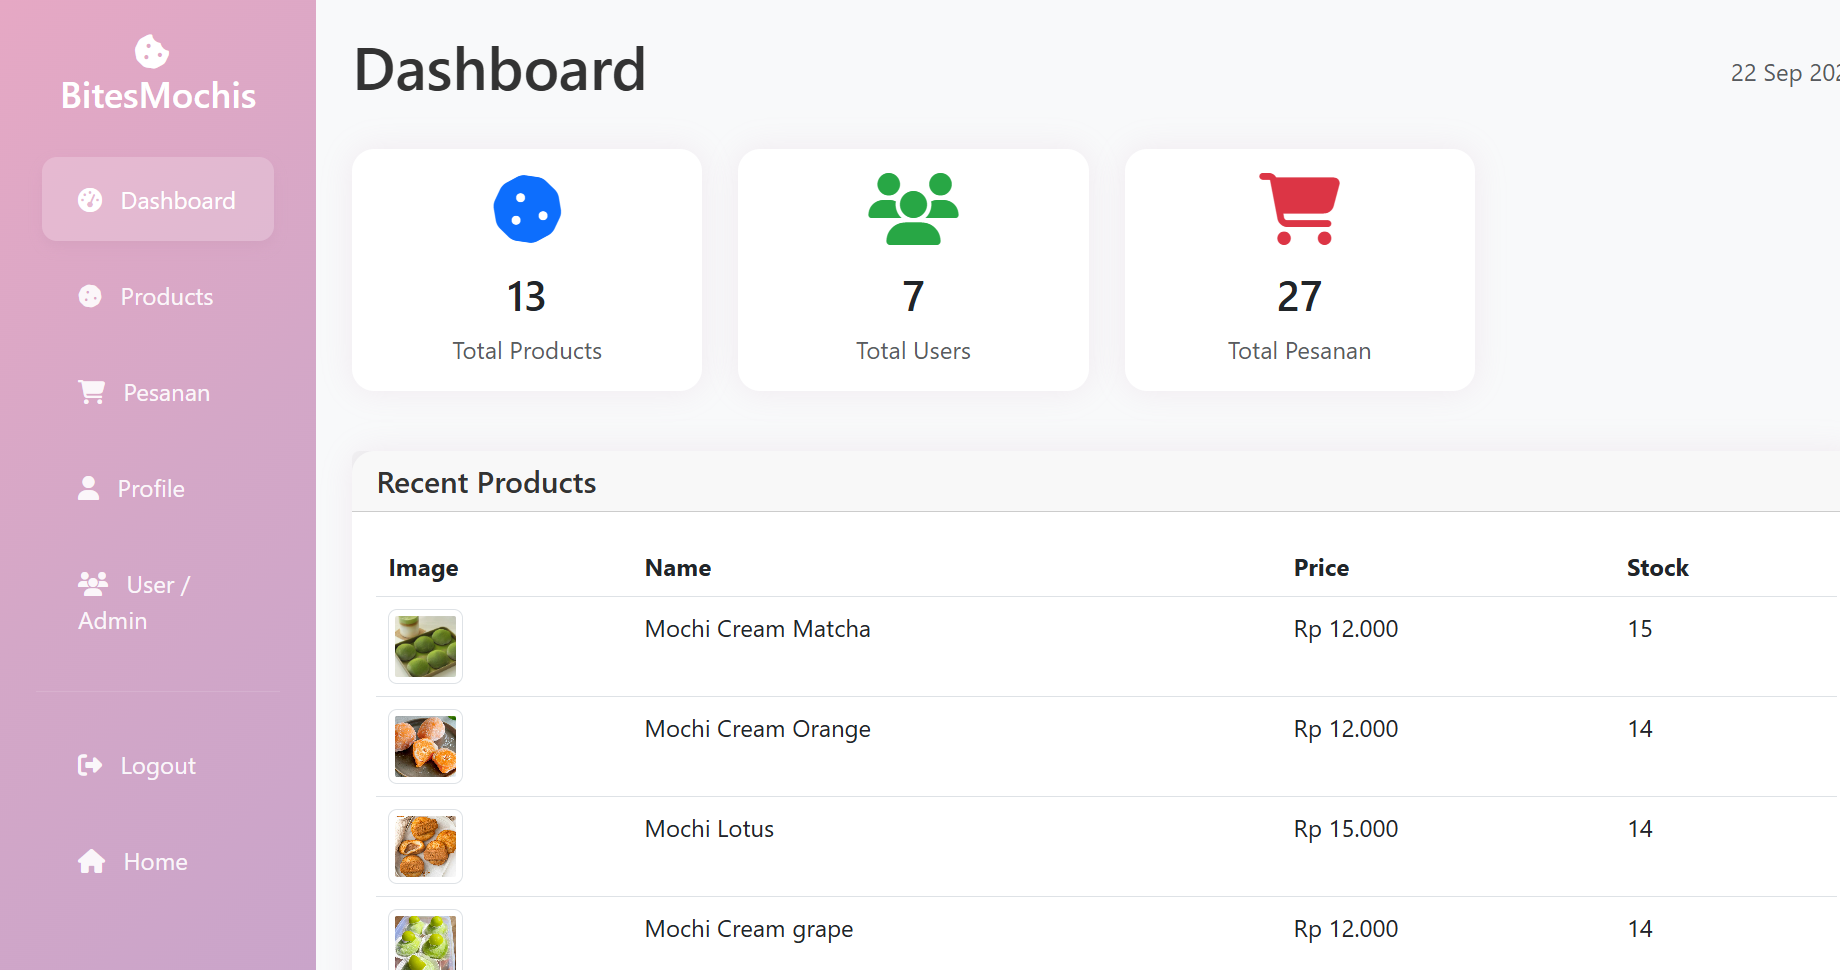Click the Home house icon in sidebar
Screen dimensions: 1840x970
pyautogui.click(x=92, y=861)
